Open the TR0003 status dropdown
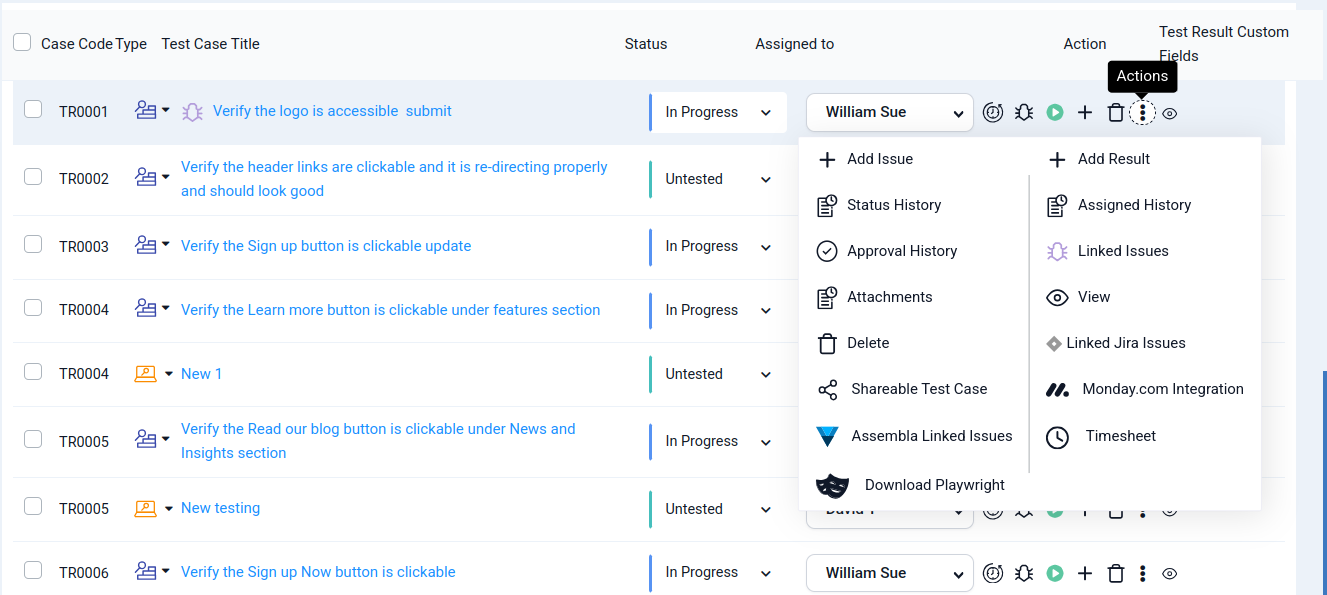Screen dimensions: 1327x595 pyautogui.click(x=718, y=246)
